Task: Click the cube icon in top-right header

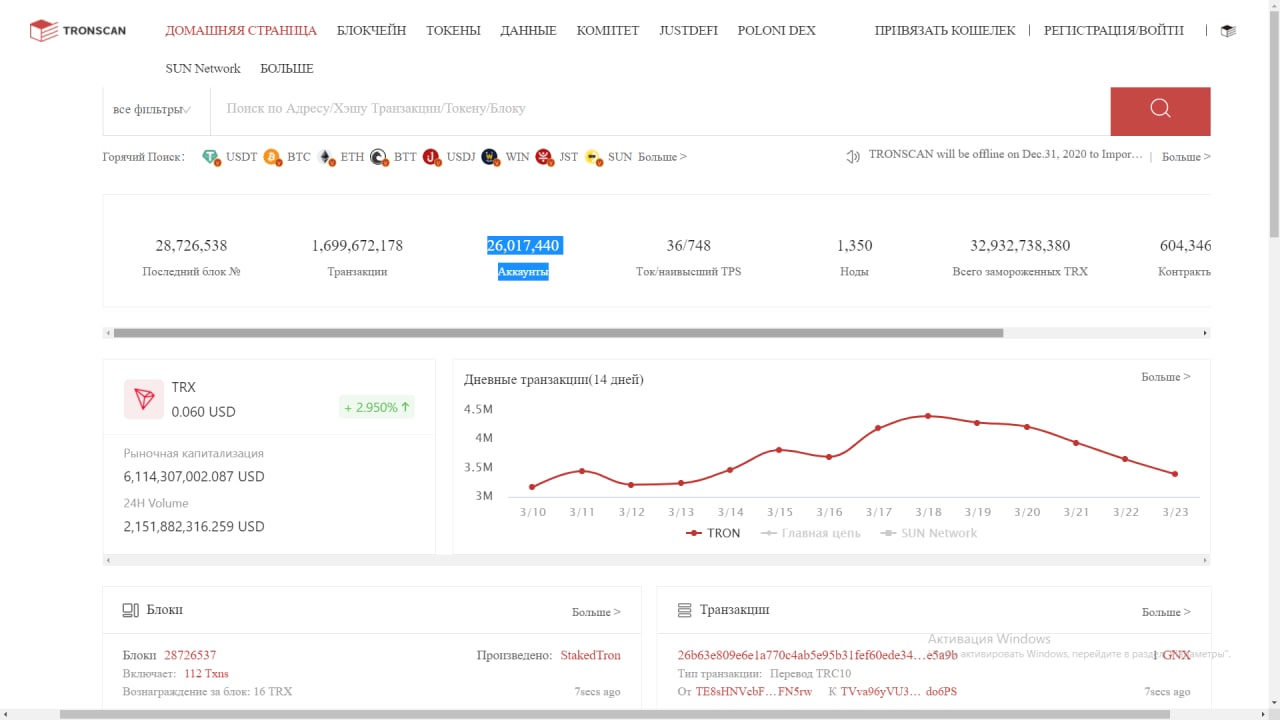Action: pos(1228,31)
